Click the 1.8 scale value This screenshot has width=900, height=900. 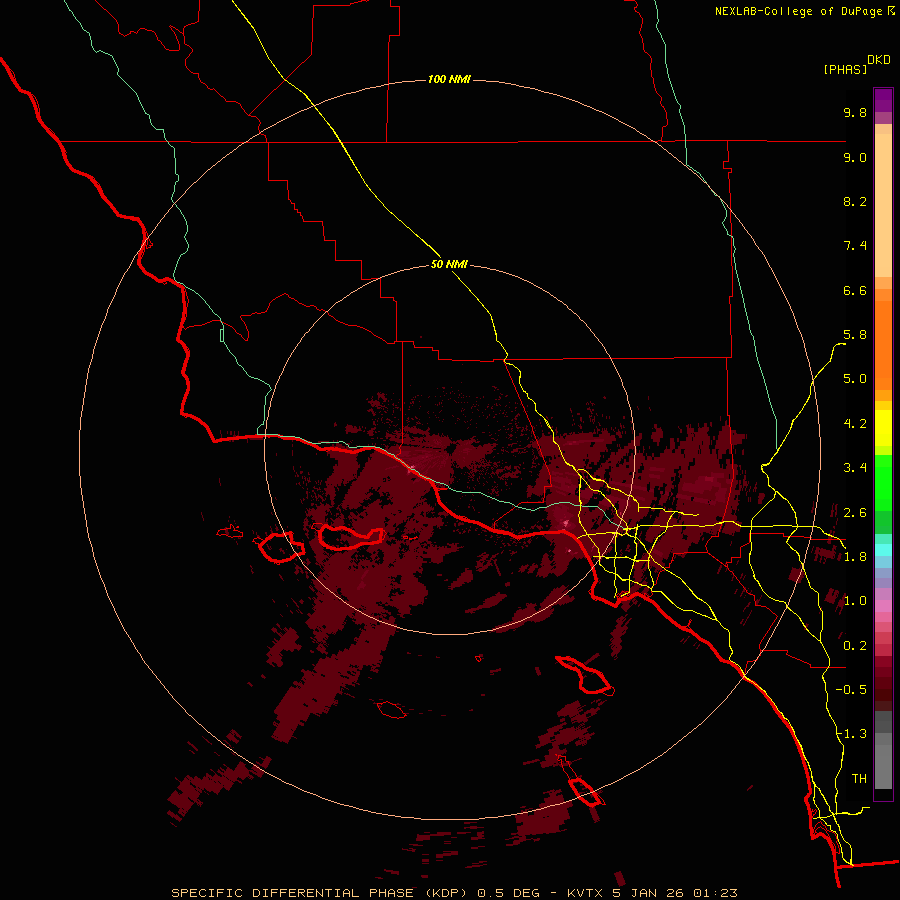(x=855, y=557)
